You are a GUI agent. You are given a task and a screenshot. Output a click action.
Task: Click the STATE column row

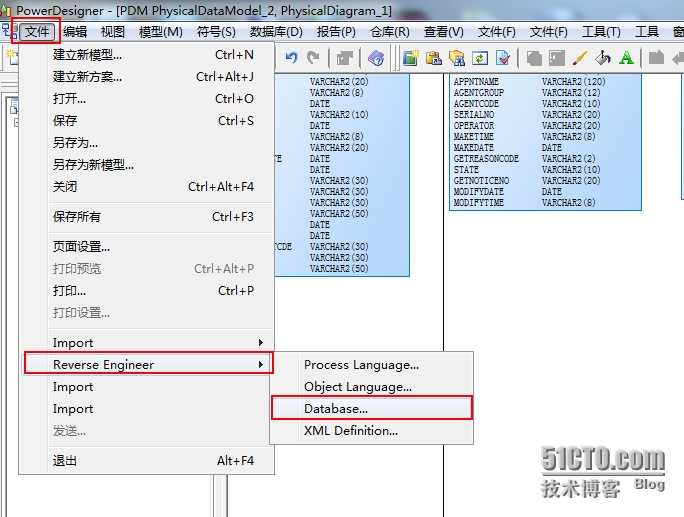[x=545, y=169]
